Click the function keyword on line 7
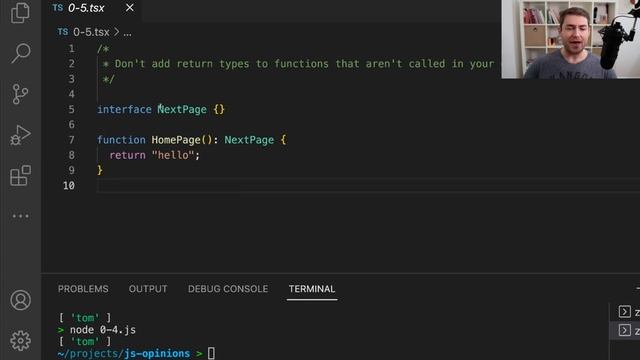Screen dimensions: 640x360 pyautogui.click(x=121, y=140)
